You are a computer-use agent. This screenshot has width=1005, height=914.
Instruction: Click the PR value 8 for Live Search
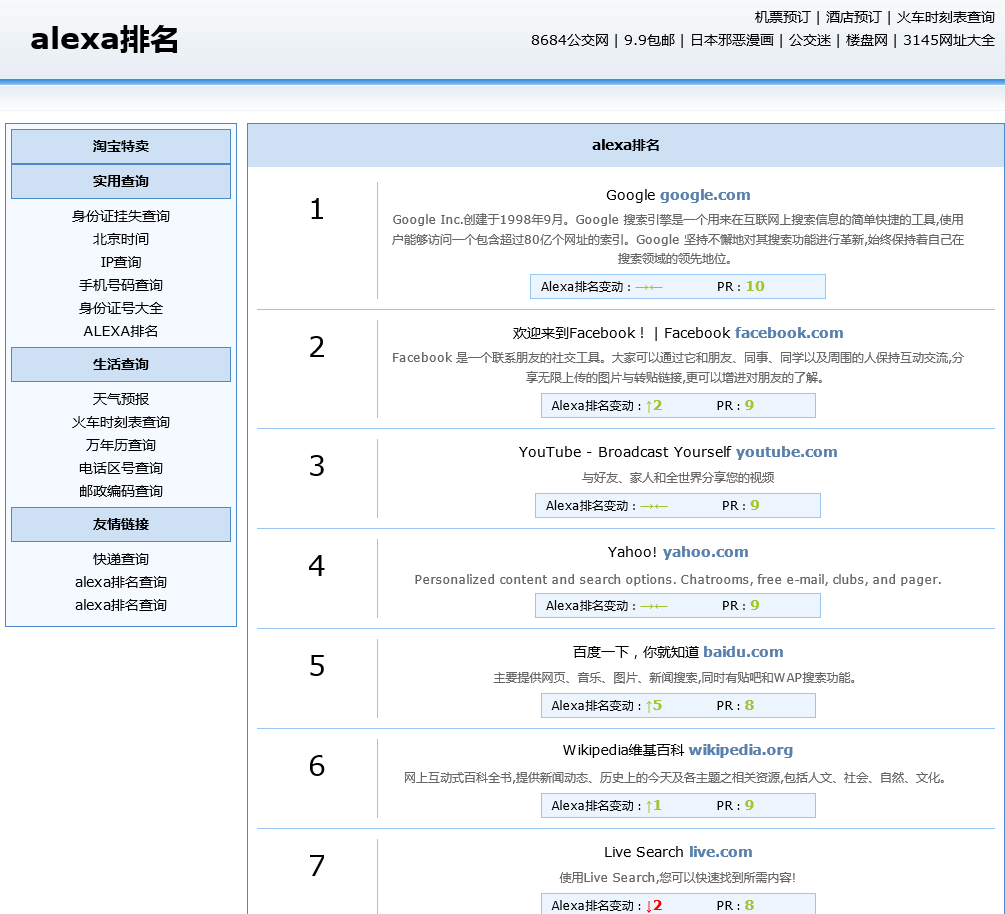(749, 906)
